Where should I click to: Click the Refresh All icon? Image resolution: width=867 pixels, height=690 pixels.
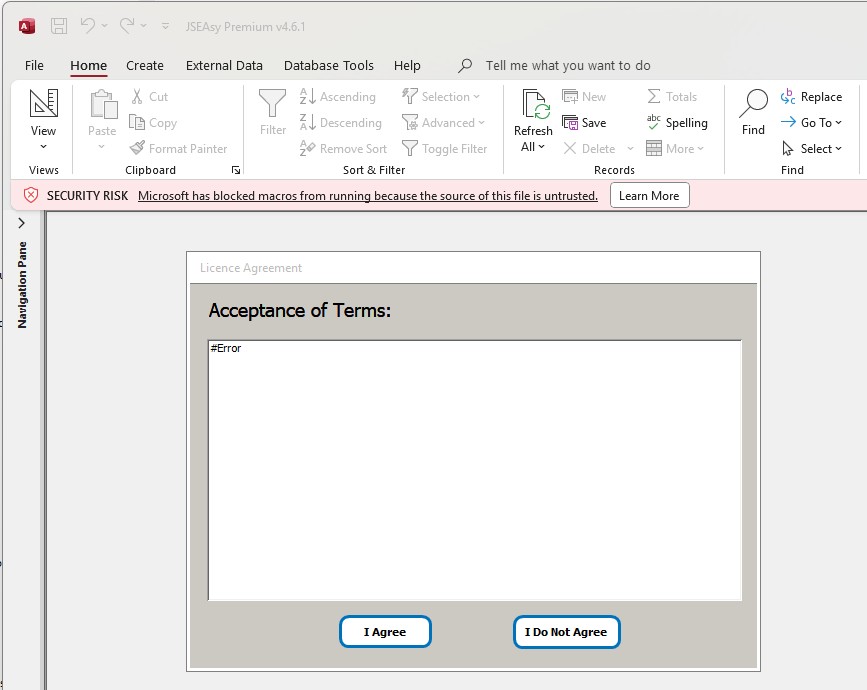click(x=533, y=106)
